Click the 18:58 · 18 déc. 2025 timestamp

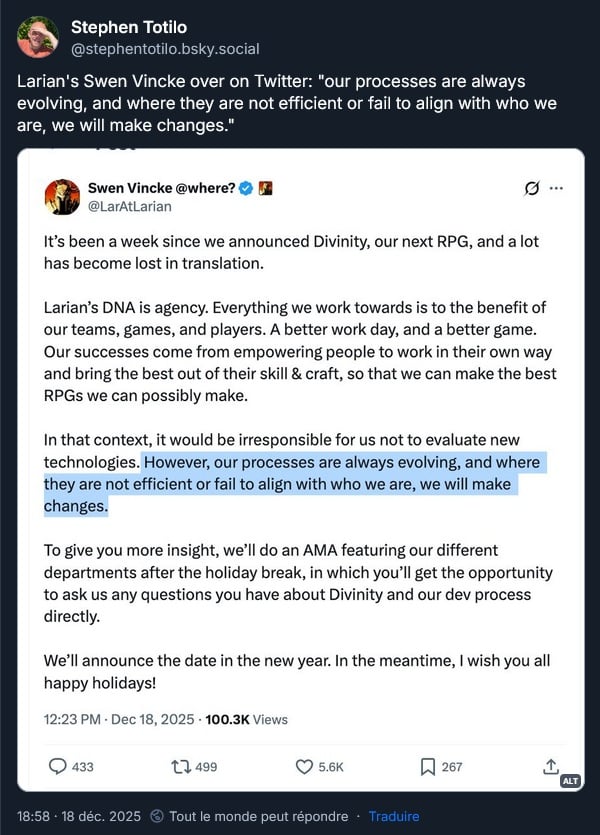click(x=79, y=816)
